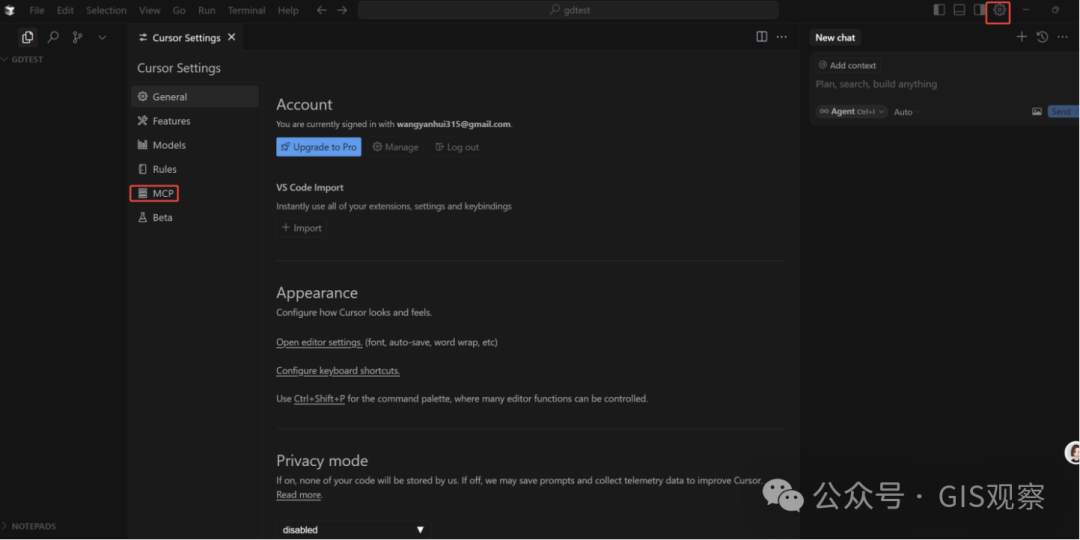
Task: Go forward with the right arrow
Action: pos(342,10)
